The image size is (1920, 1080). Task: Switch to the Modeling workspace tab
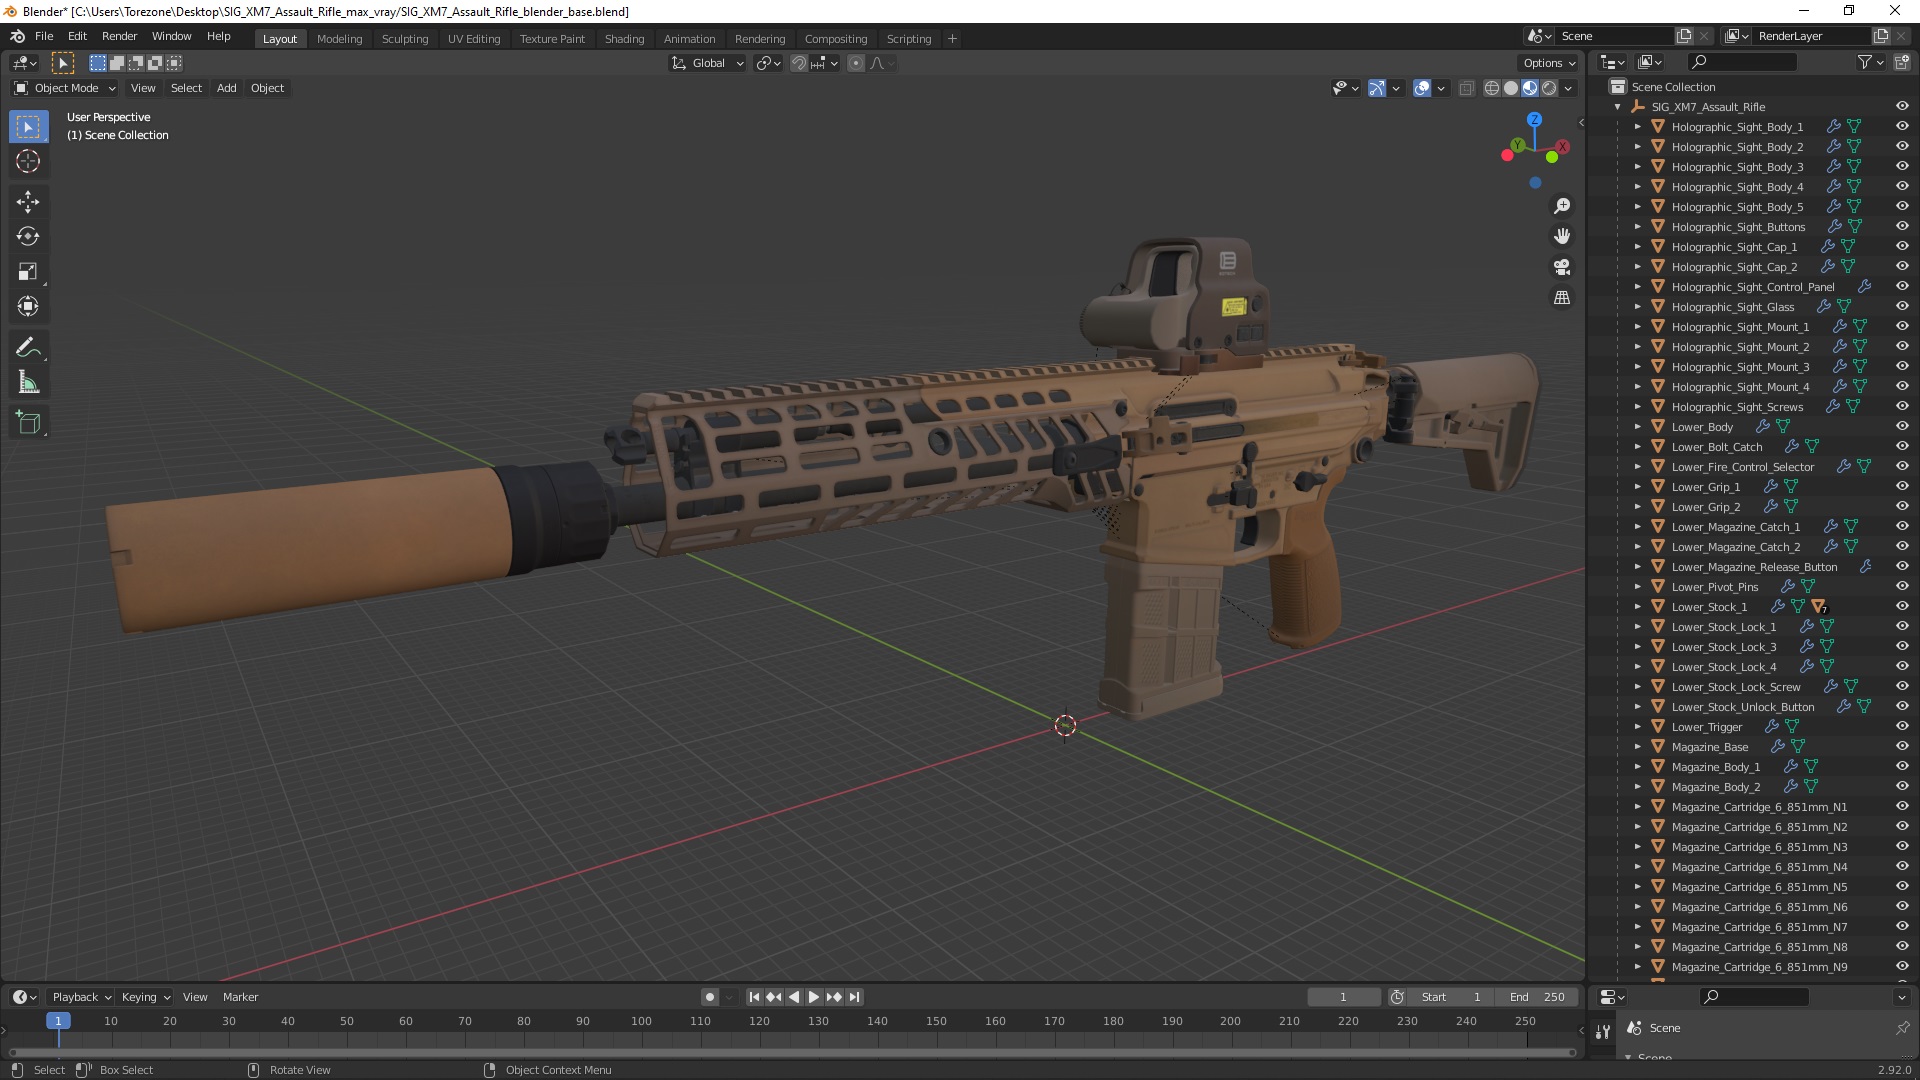pos(339,39)
